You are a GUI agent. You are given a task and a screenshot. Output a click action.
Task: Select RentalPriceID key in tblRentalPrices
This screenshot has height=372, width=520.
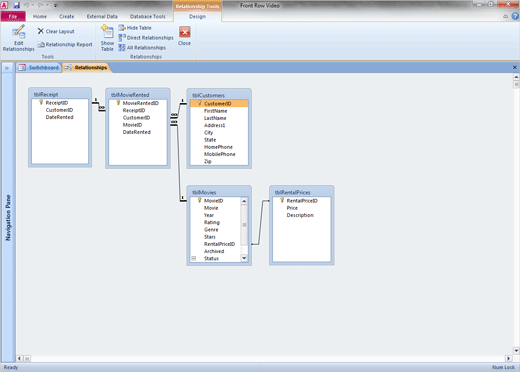tap(302, 201)
